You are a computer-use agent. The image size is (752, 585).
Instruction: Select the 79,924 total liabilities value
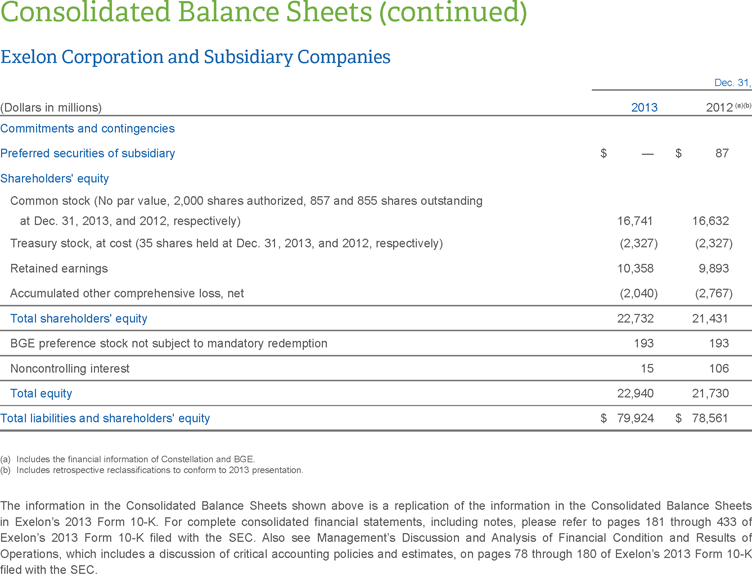coord(636,418)
